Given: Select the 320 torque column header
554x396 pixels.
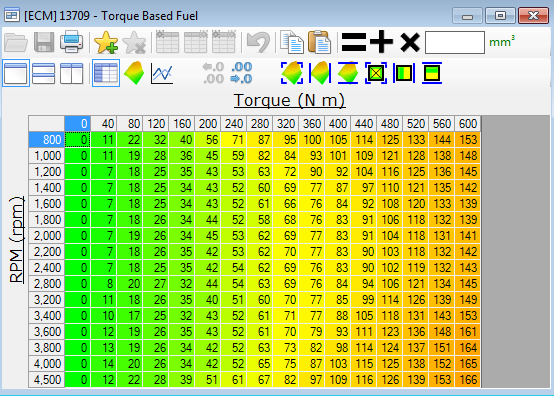Looking at the screenshot, I should click(x=286, y=124).
